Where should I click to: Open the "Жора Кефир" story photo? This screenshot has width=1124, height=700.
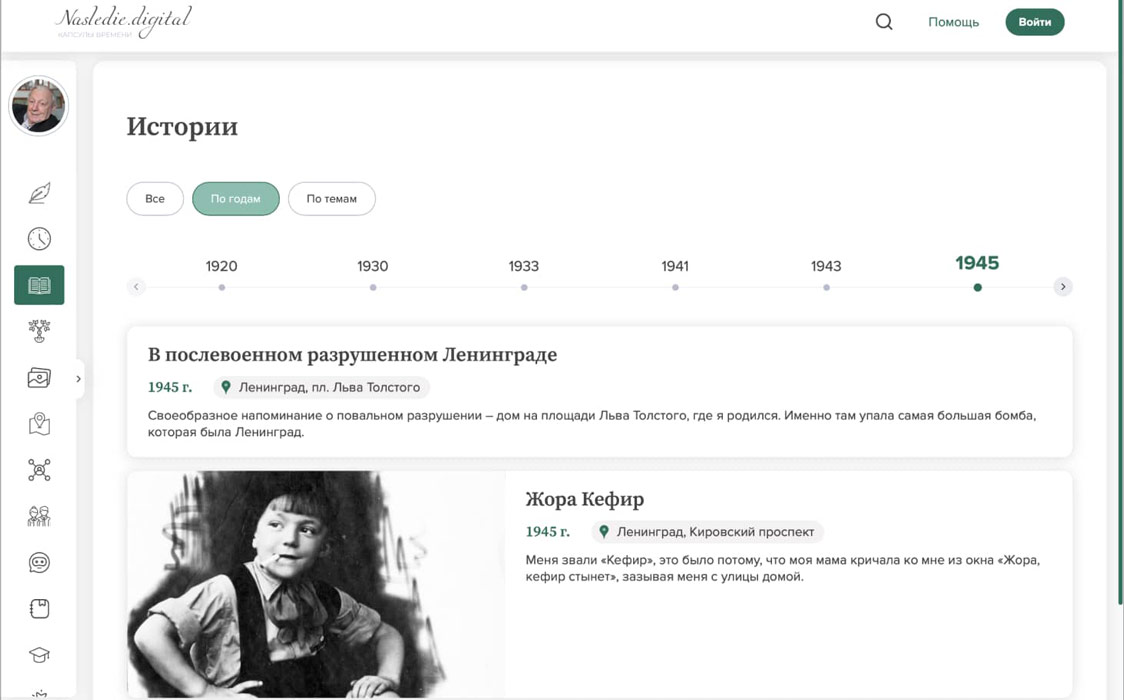pos(316,583)
